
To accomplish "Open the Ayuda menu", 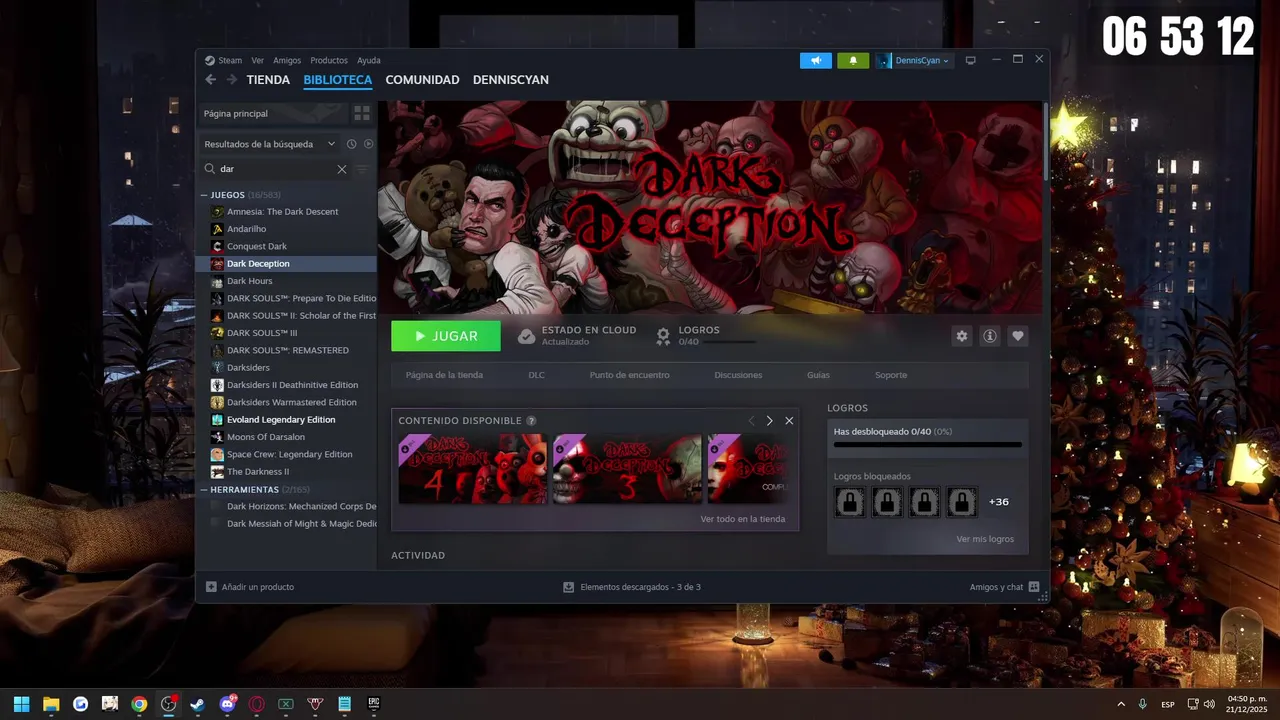I will 369,60.
